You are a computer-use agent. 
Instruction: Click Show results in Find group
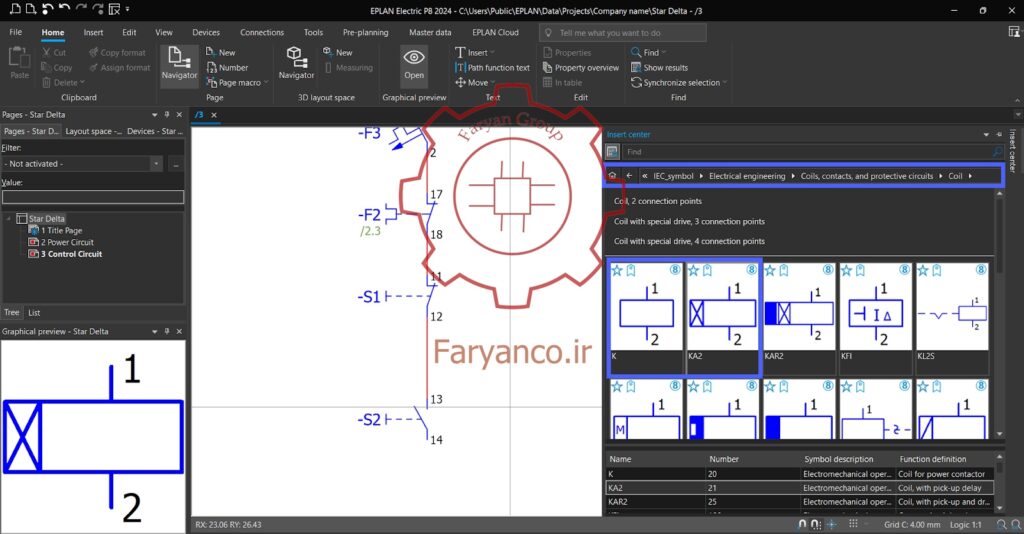pyautogui.click(x=659, y=67)
